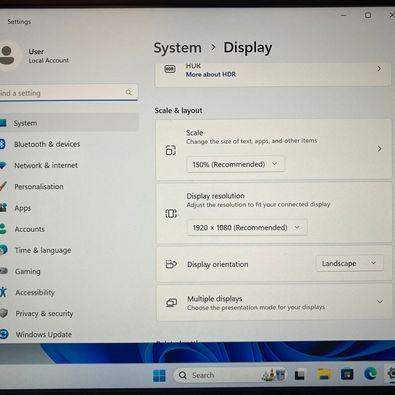The height and width of the screenshot is (395, 395).
Task: Click the black Task View taskbar icon
Action: (x=300, y=375)
